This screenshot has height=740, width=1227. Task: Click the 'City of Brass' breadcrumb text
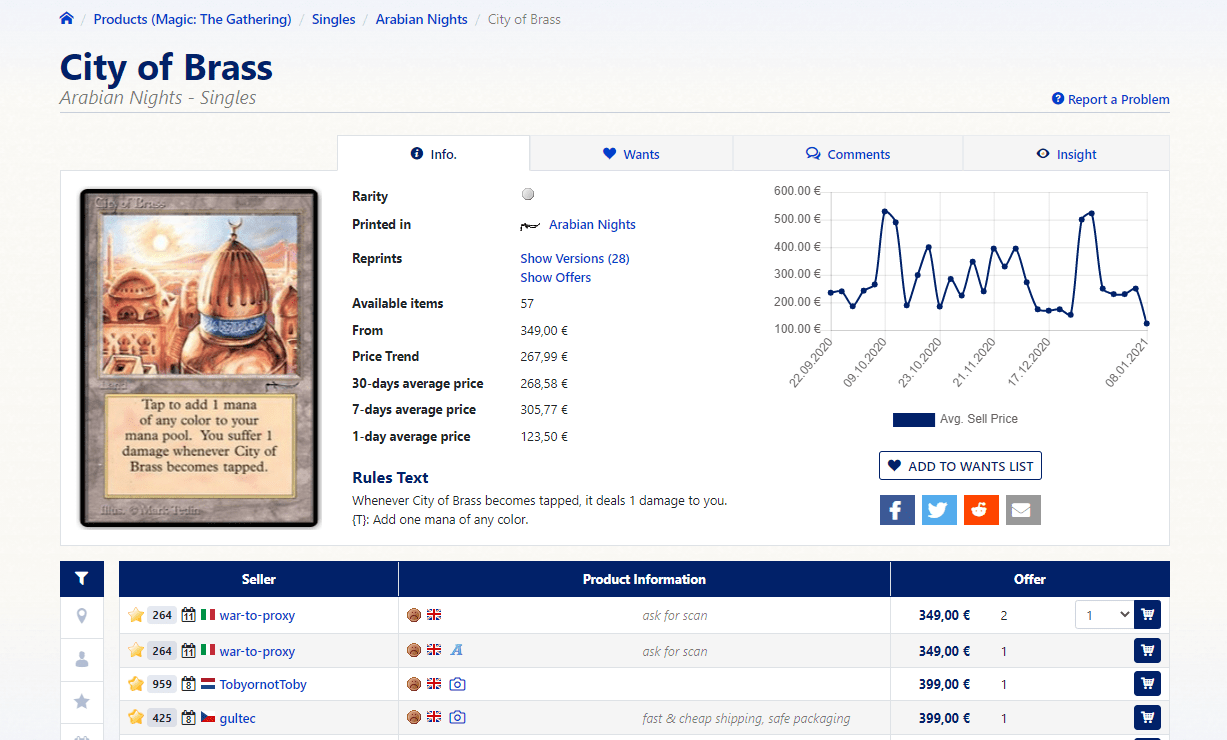point(524,19)
